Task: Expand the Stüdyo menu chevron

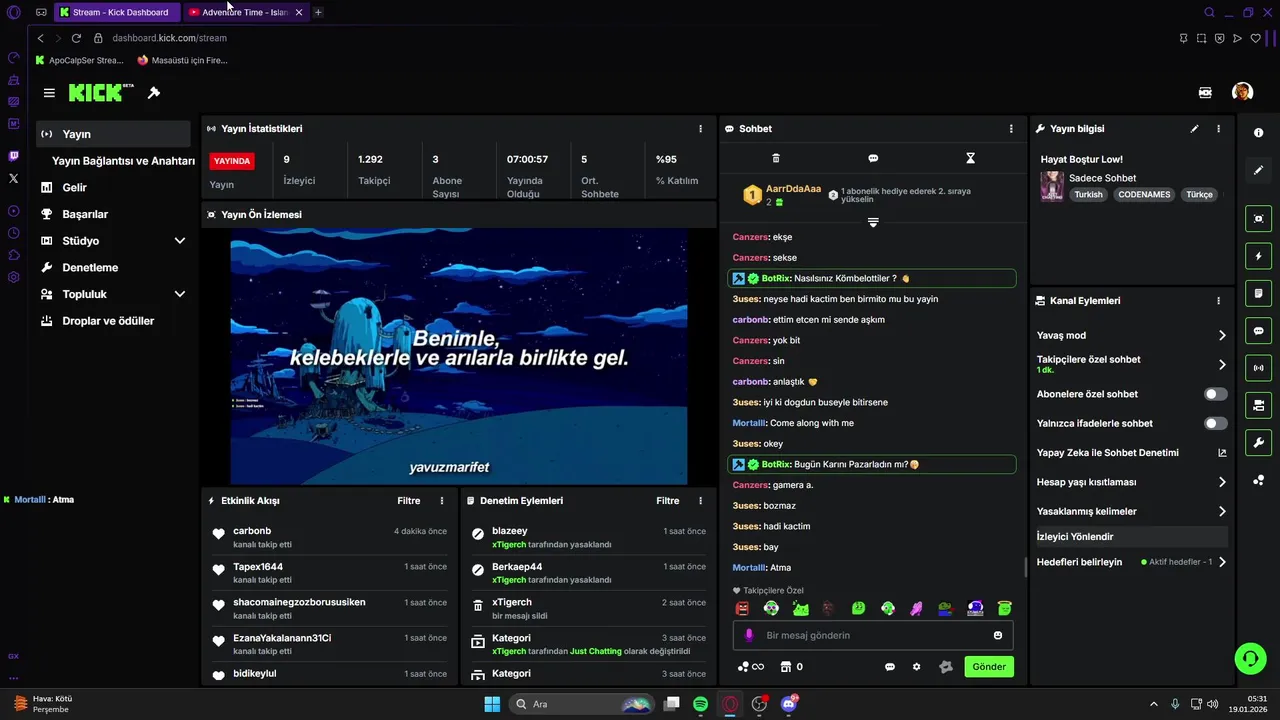Action: tap(180, 241)
